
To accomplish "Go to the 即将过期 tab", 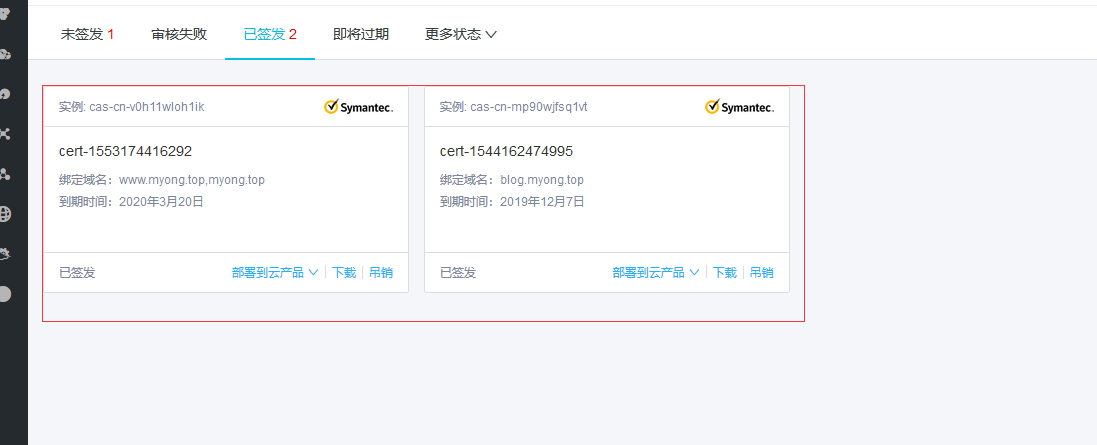I will click(x=361, y=34).
